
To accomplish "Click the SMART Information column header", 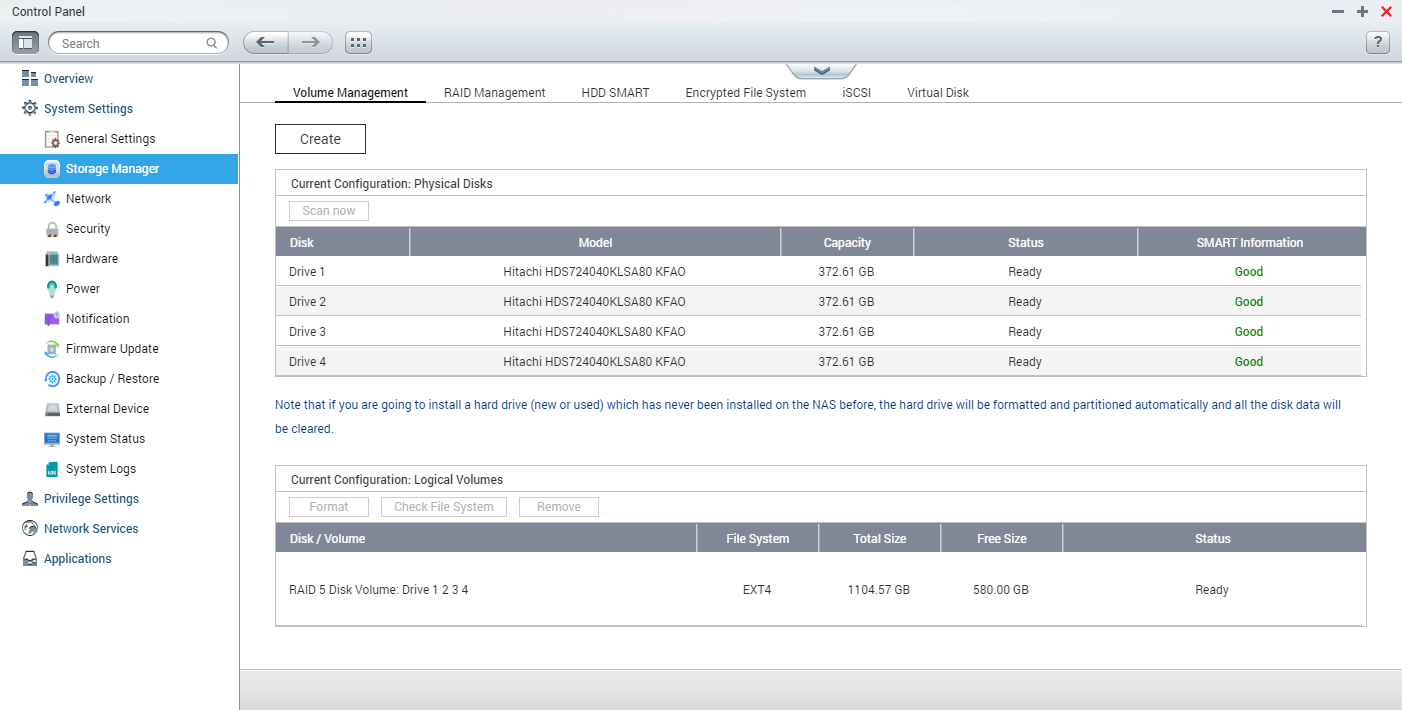I will pyautogui.click(x=1250, y=242).
